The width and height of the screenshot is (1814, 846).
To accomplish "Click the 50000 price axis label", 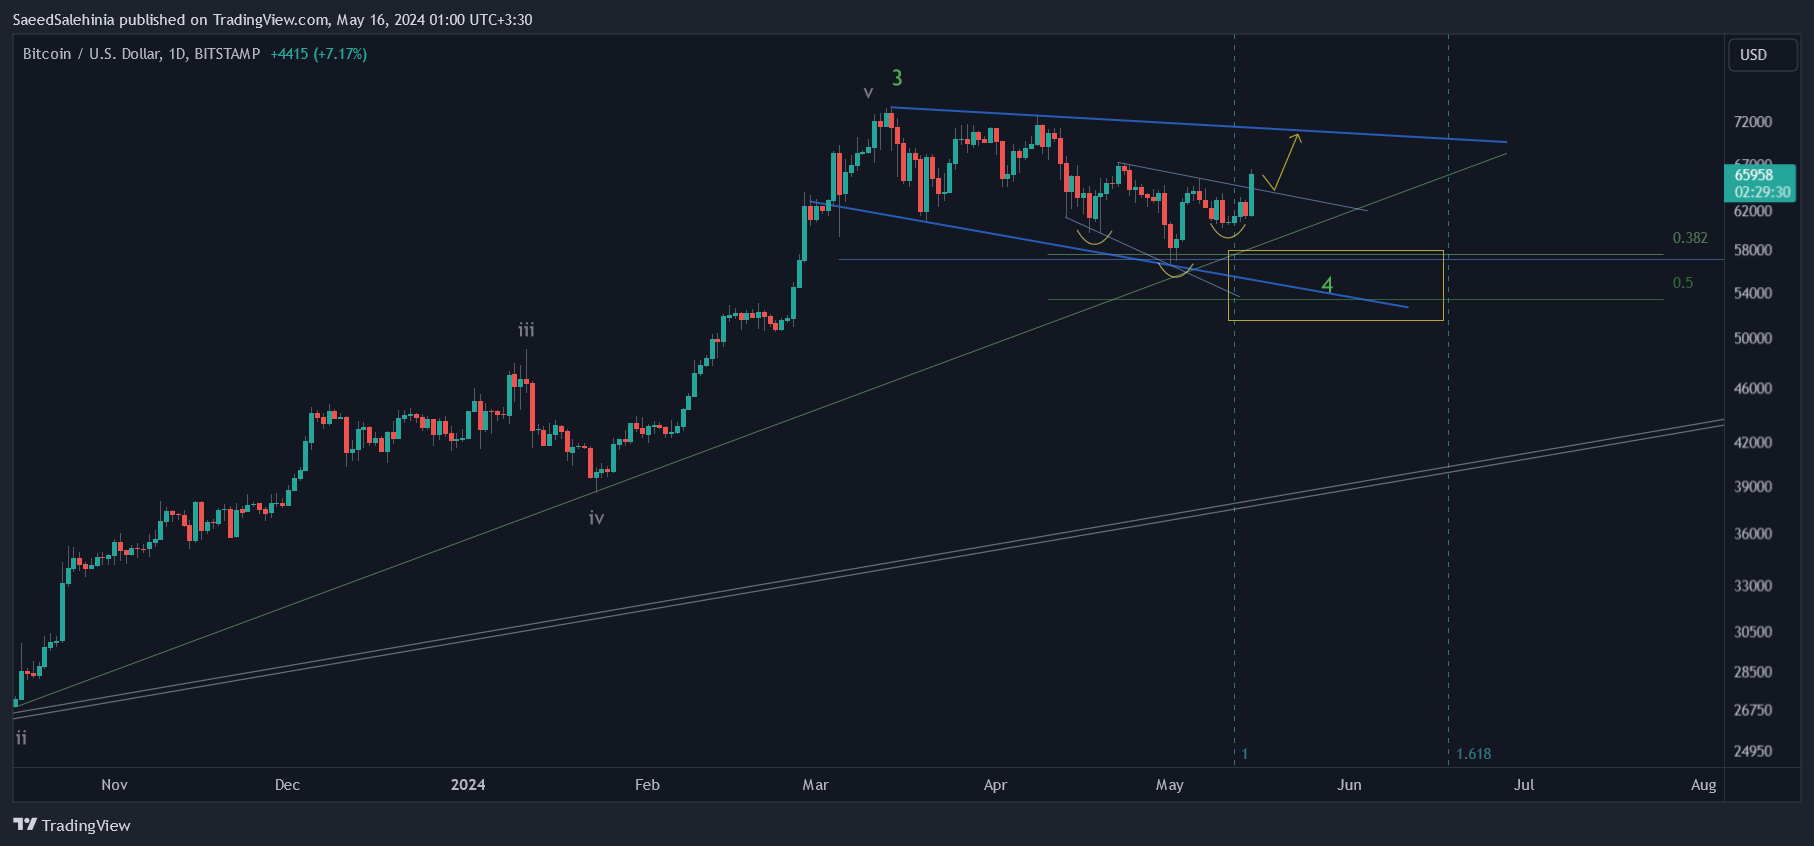I will tap(1753, 338).
